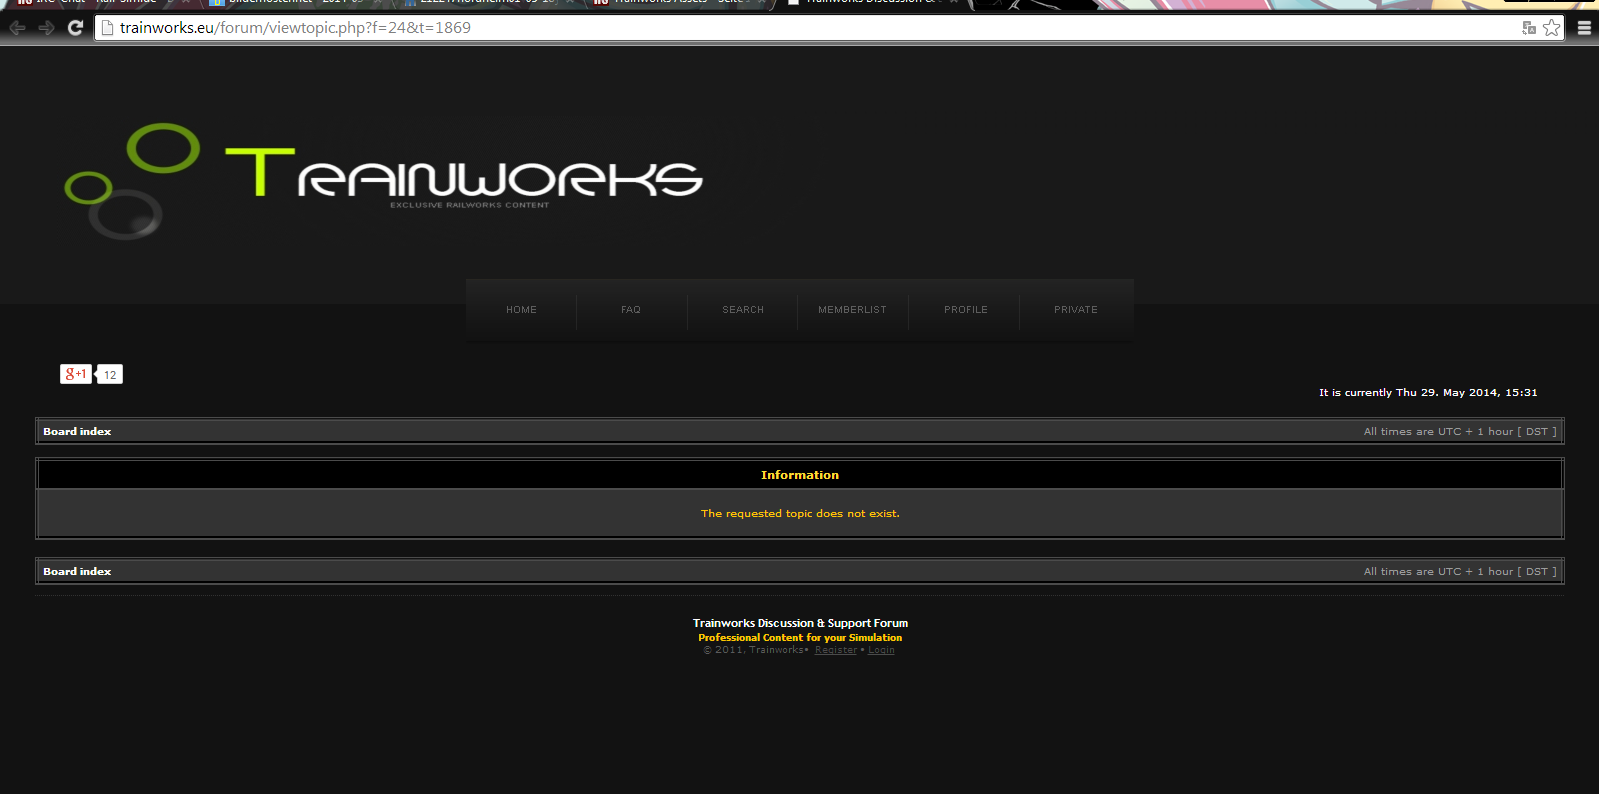Screen dimensions: 1599x794
Task: Click the Google +1 button
Action: (x=76, y=374)
